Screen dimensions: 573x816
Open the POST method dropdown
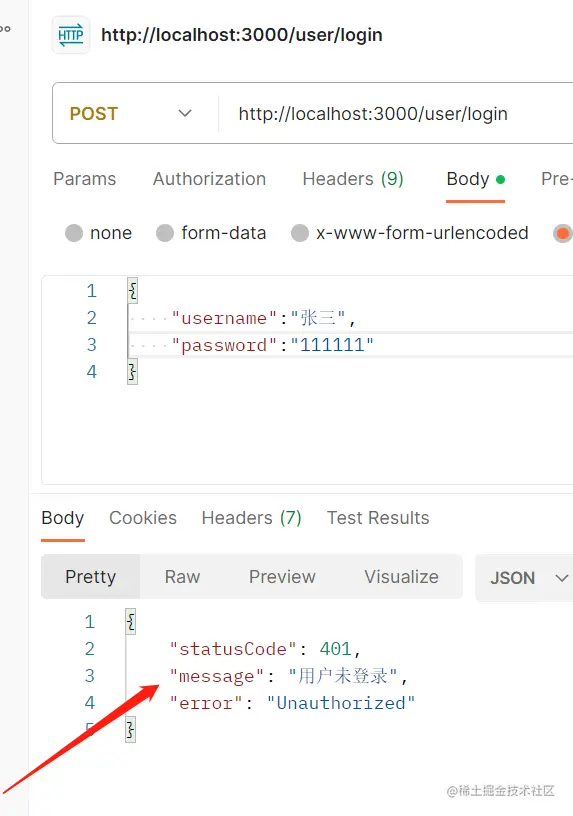(131, 113)
